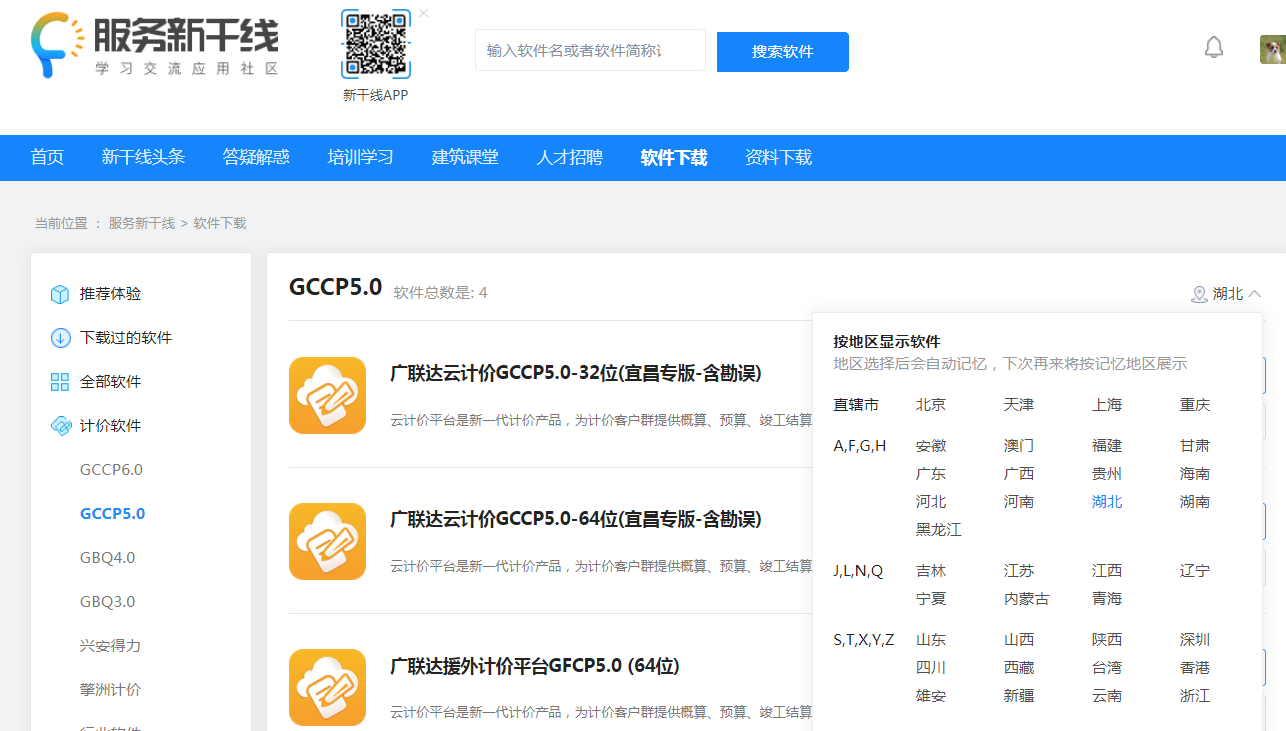Viewport: 1286px width, 731px height.
Task: Click the 服务新干线 site logo
Action: click(155, 46)
